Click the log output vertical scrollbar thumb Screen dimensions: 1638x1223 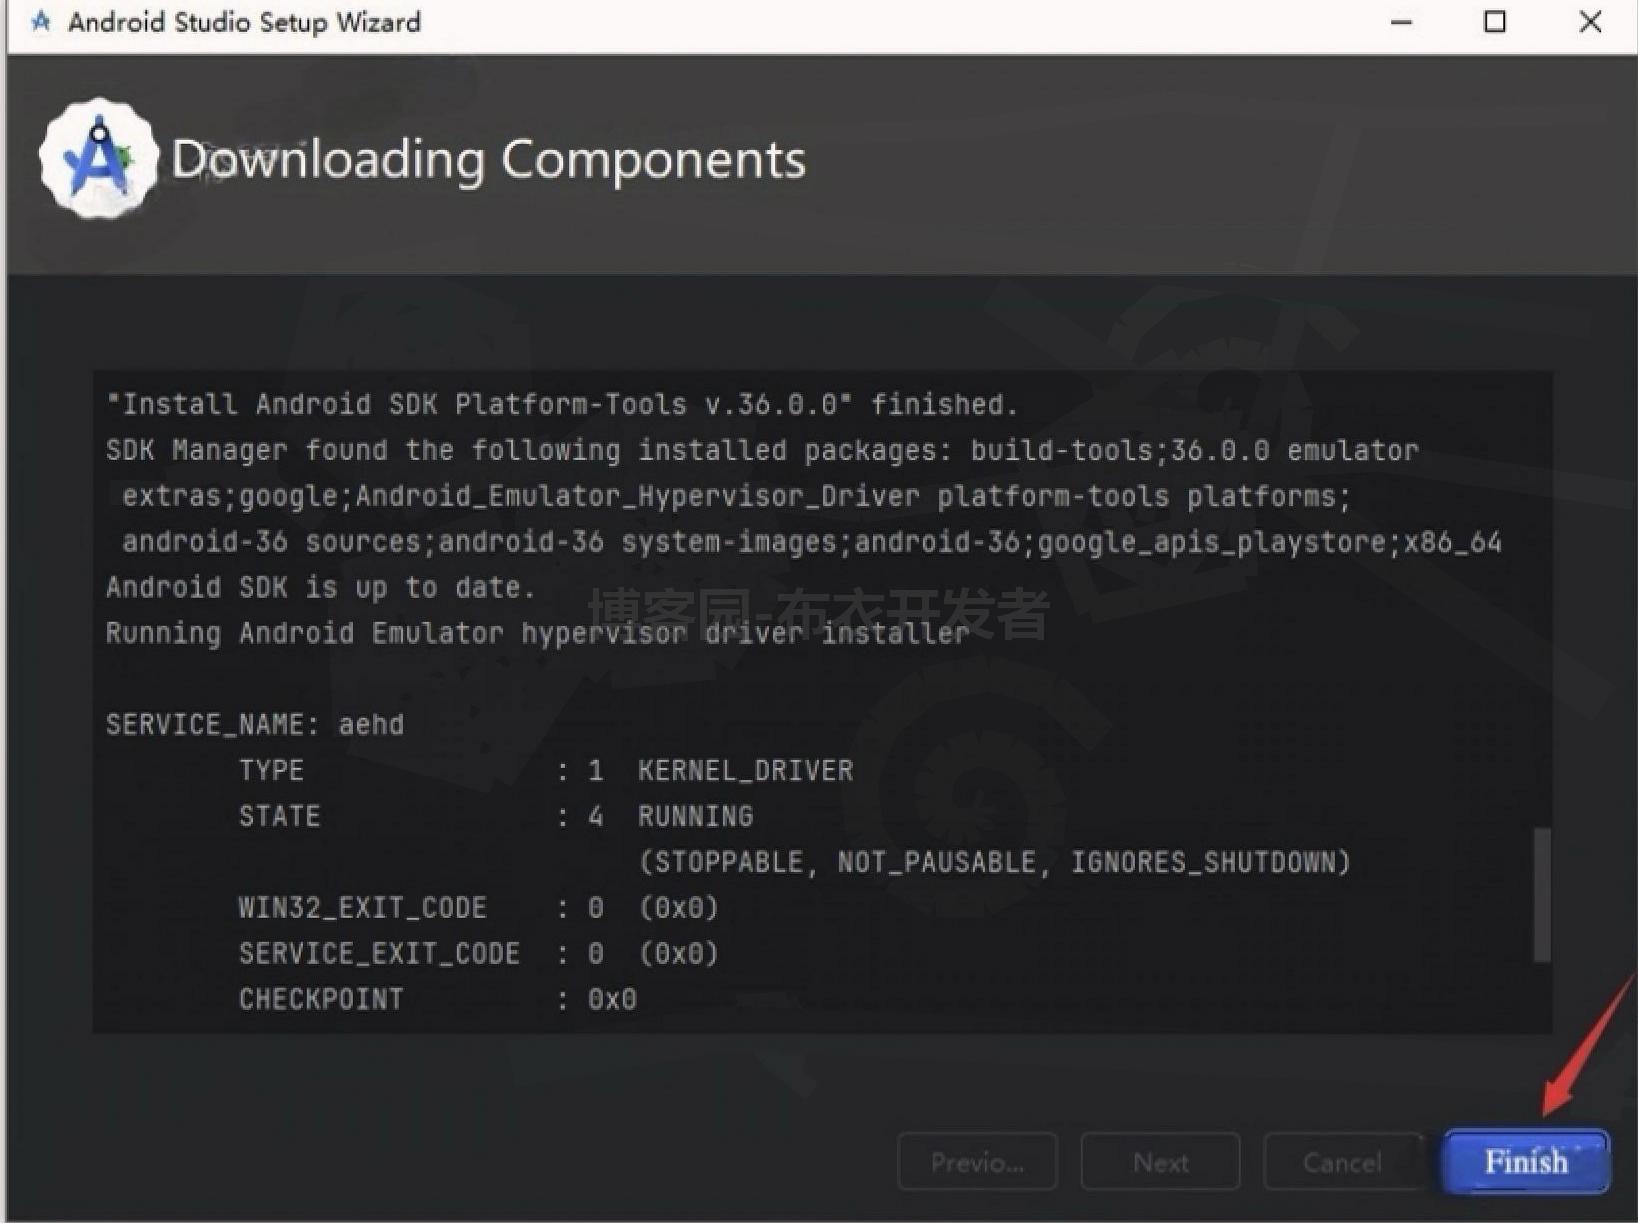(1542, 895)
